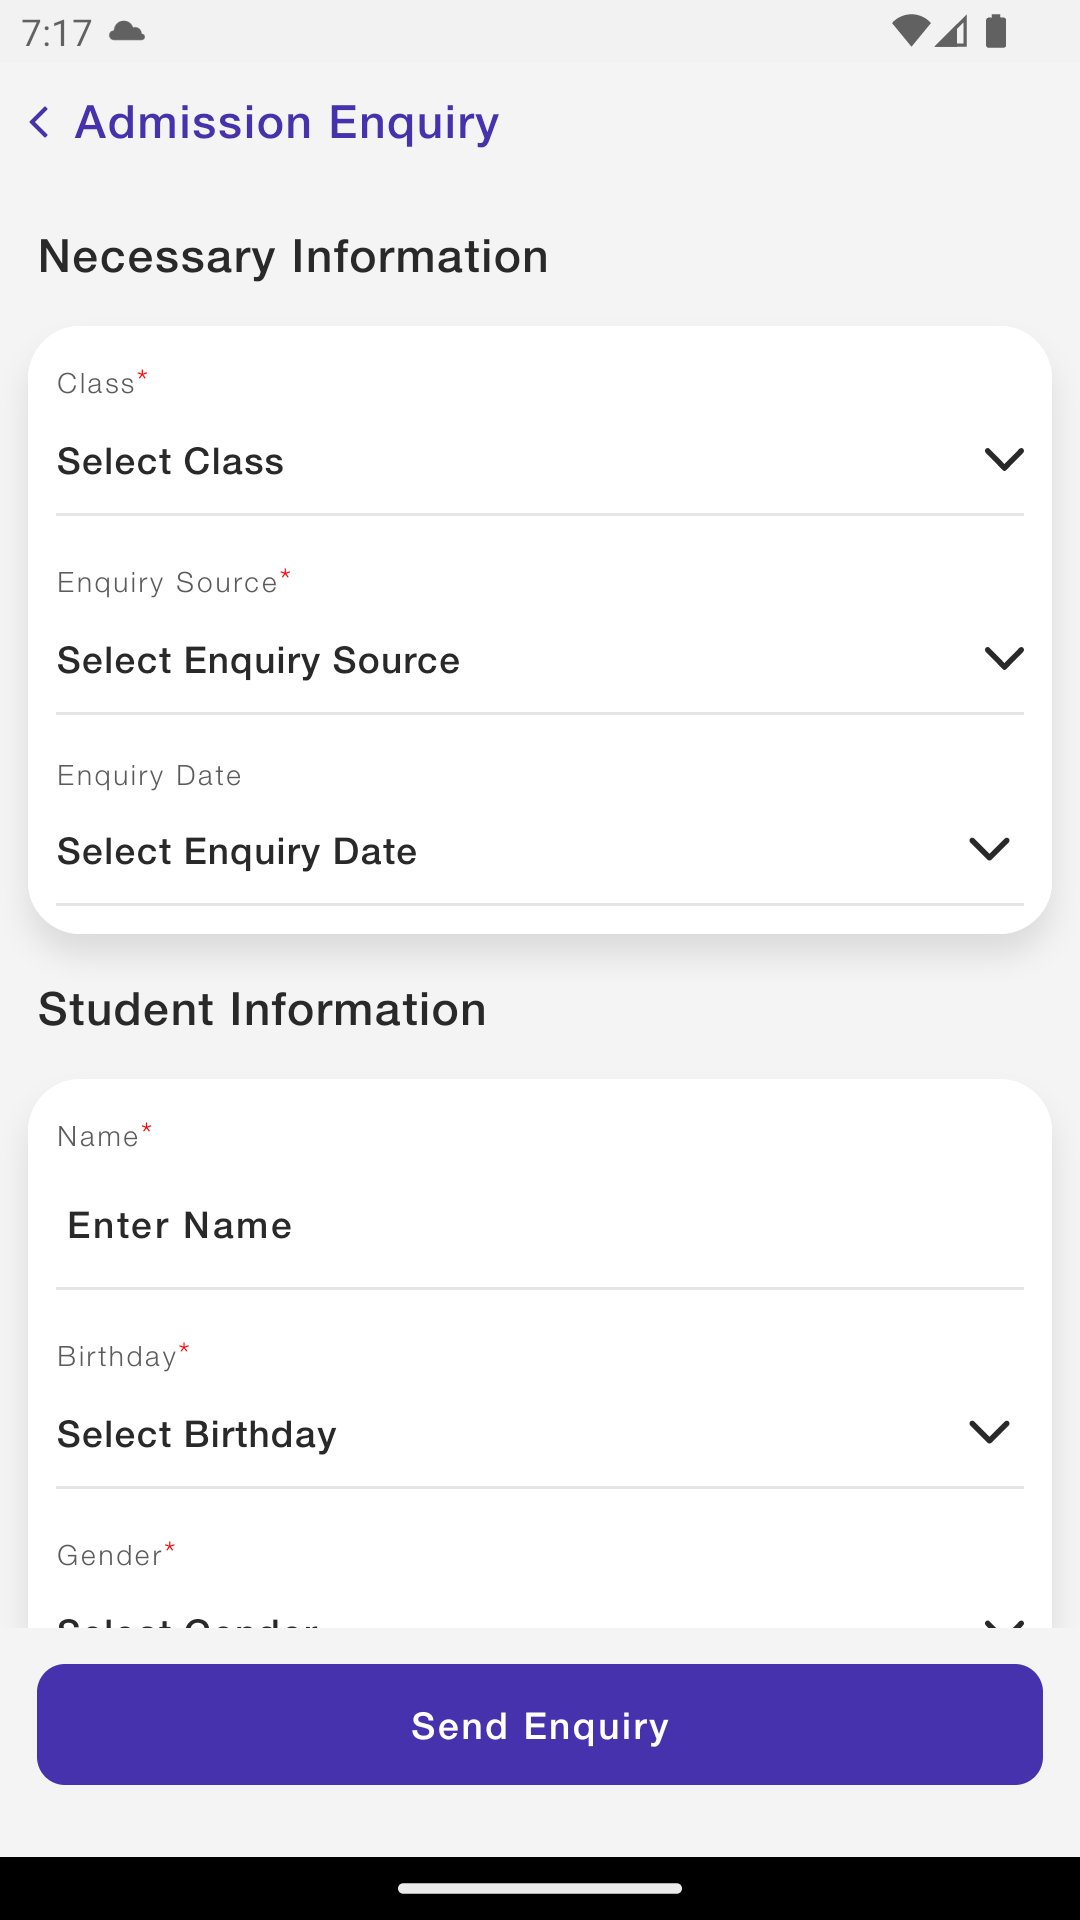Pick the Select Enquiry Date field

coord(237,852)
